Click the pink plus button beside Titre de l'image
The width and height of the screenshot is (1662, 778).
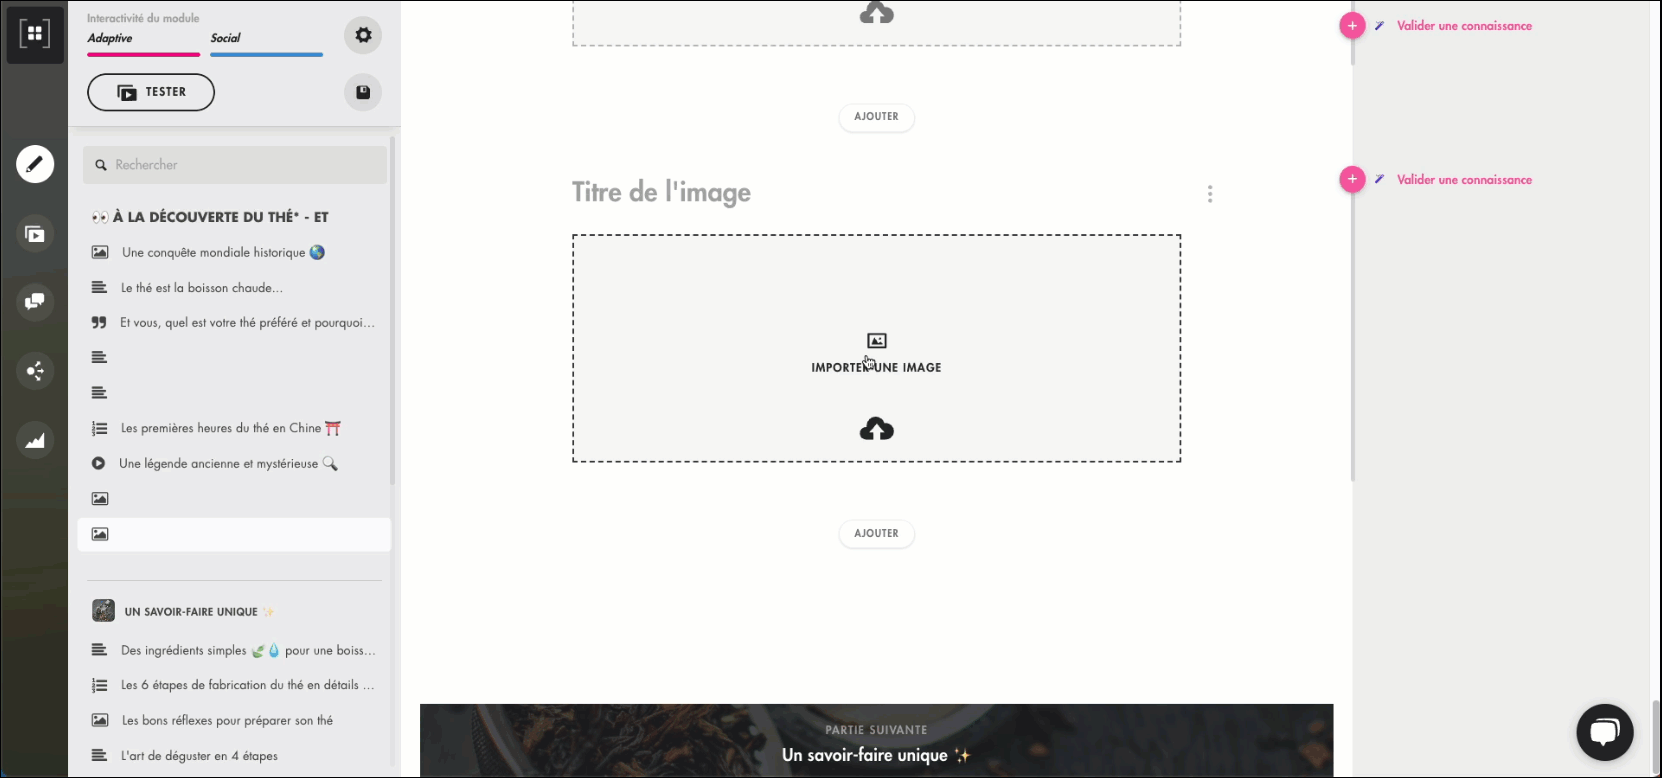(x=1352, y=180)
